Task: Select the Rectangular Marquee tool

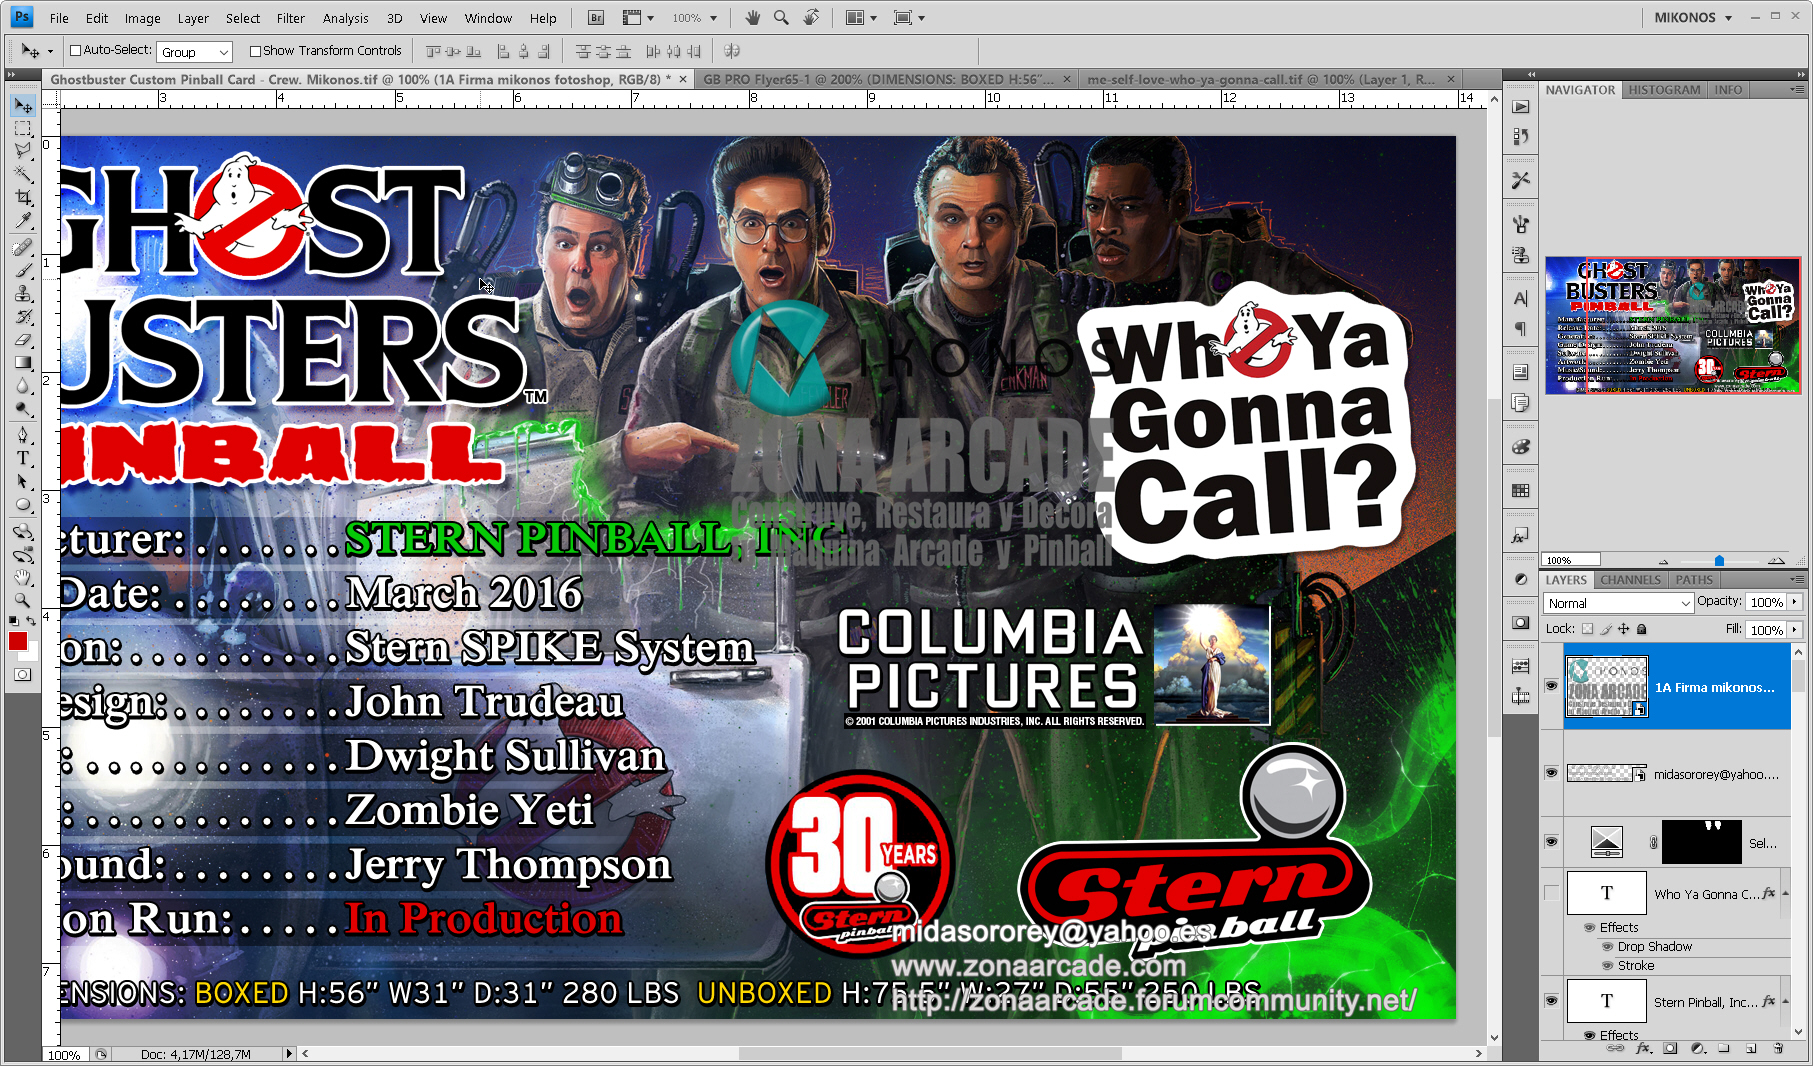Action: pos(23,129)
